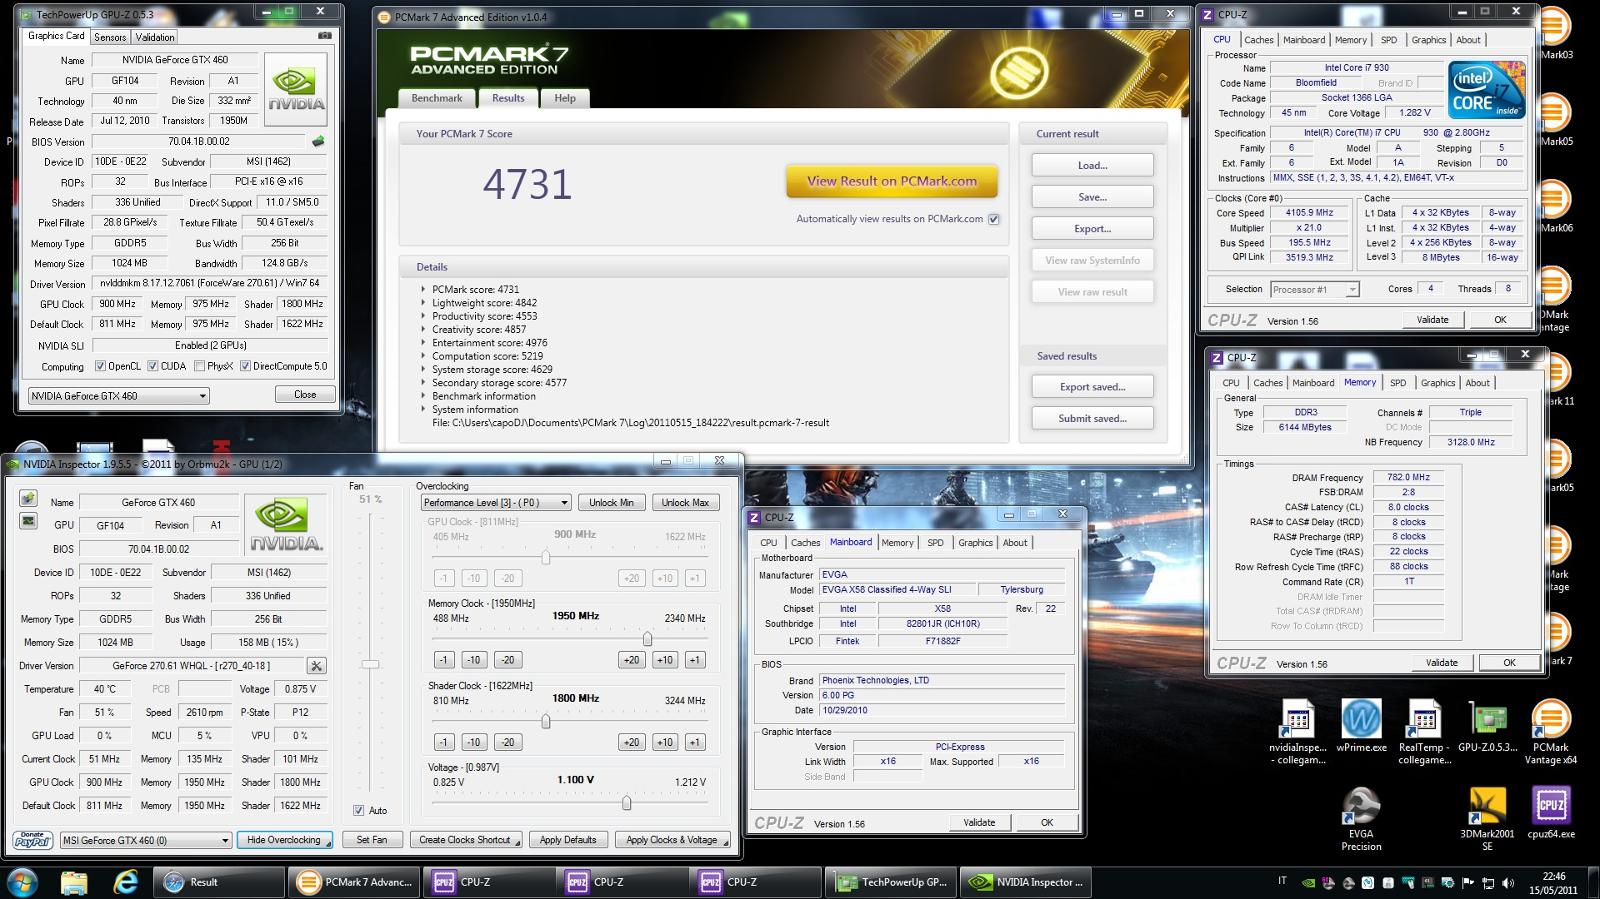The height and width of the screenshot is (899, 1600).
Task: Open RealTemp desktop shortcut
Action: click(1424, 733)
